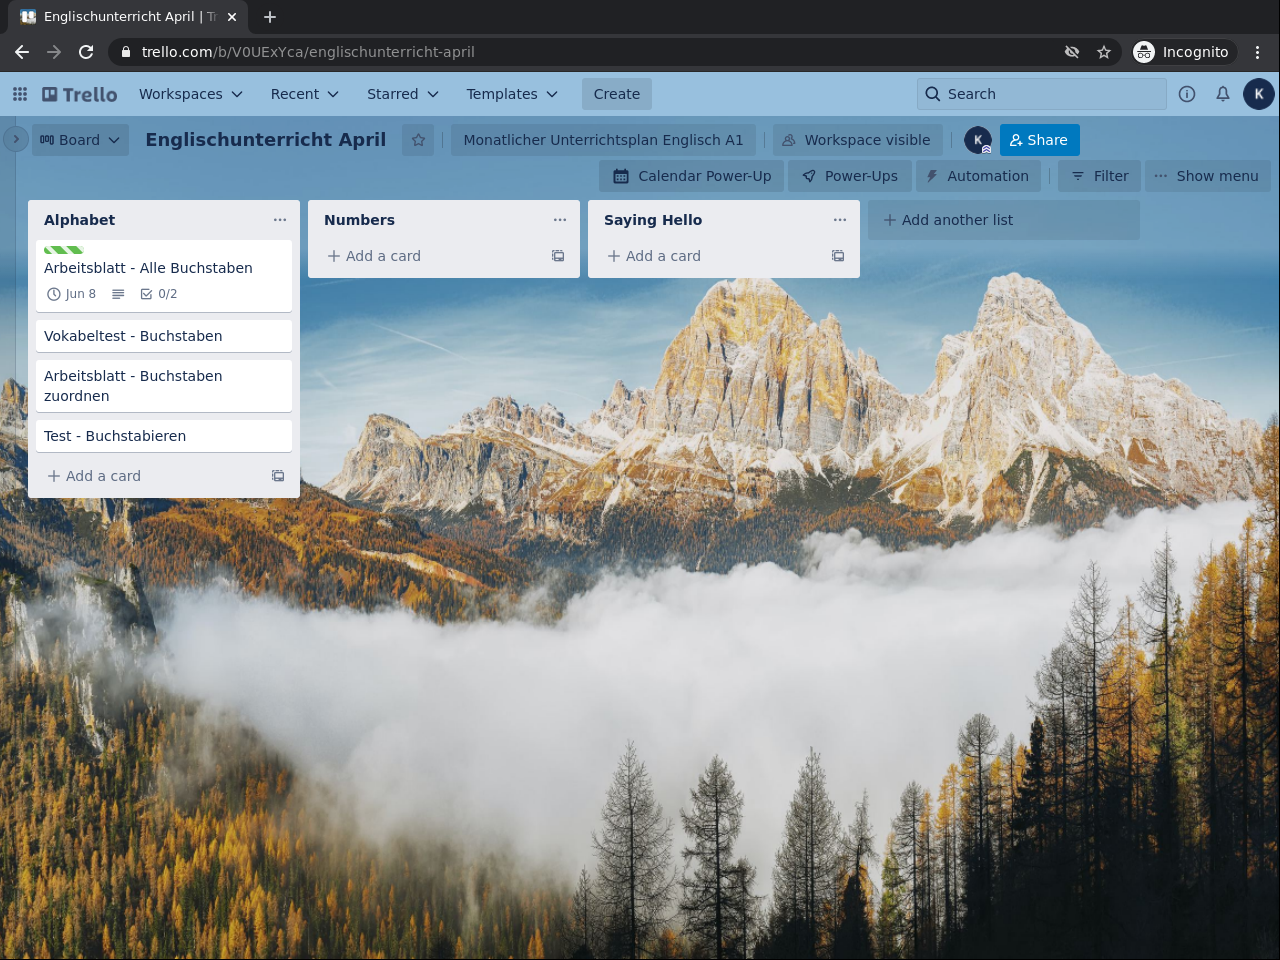Viewport: 1280px width, 960px height.
Task: Click the Share button
Action: pos(1040,140)
